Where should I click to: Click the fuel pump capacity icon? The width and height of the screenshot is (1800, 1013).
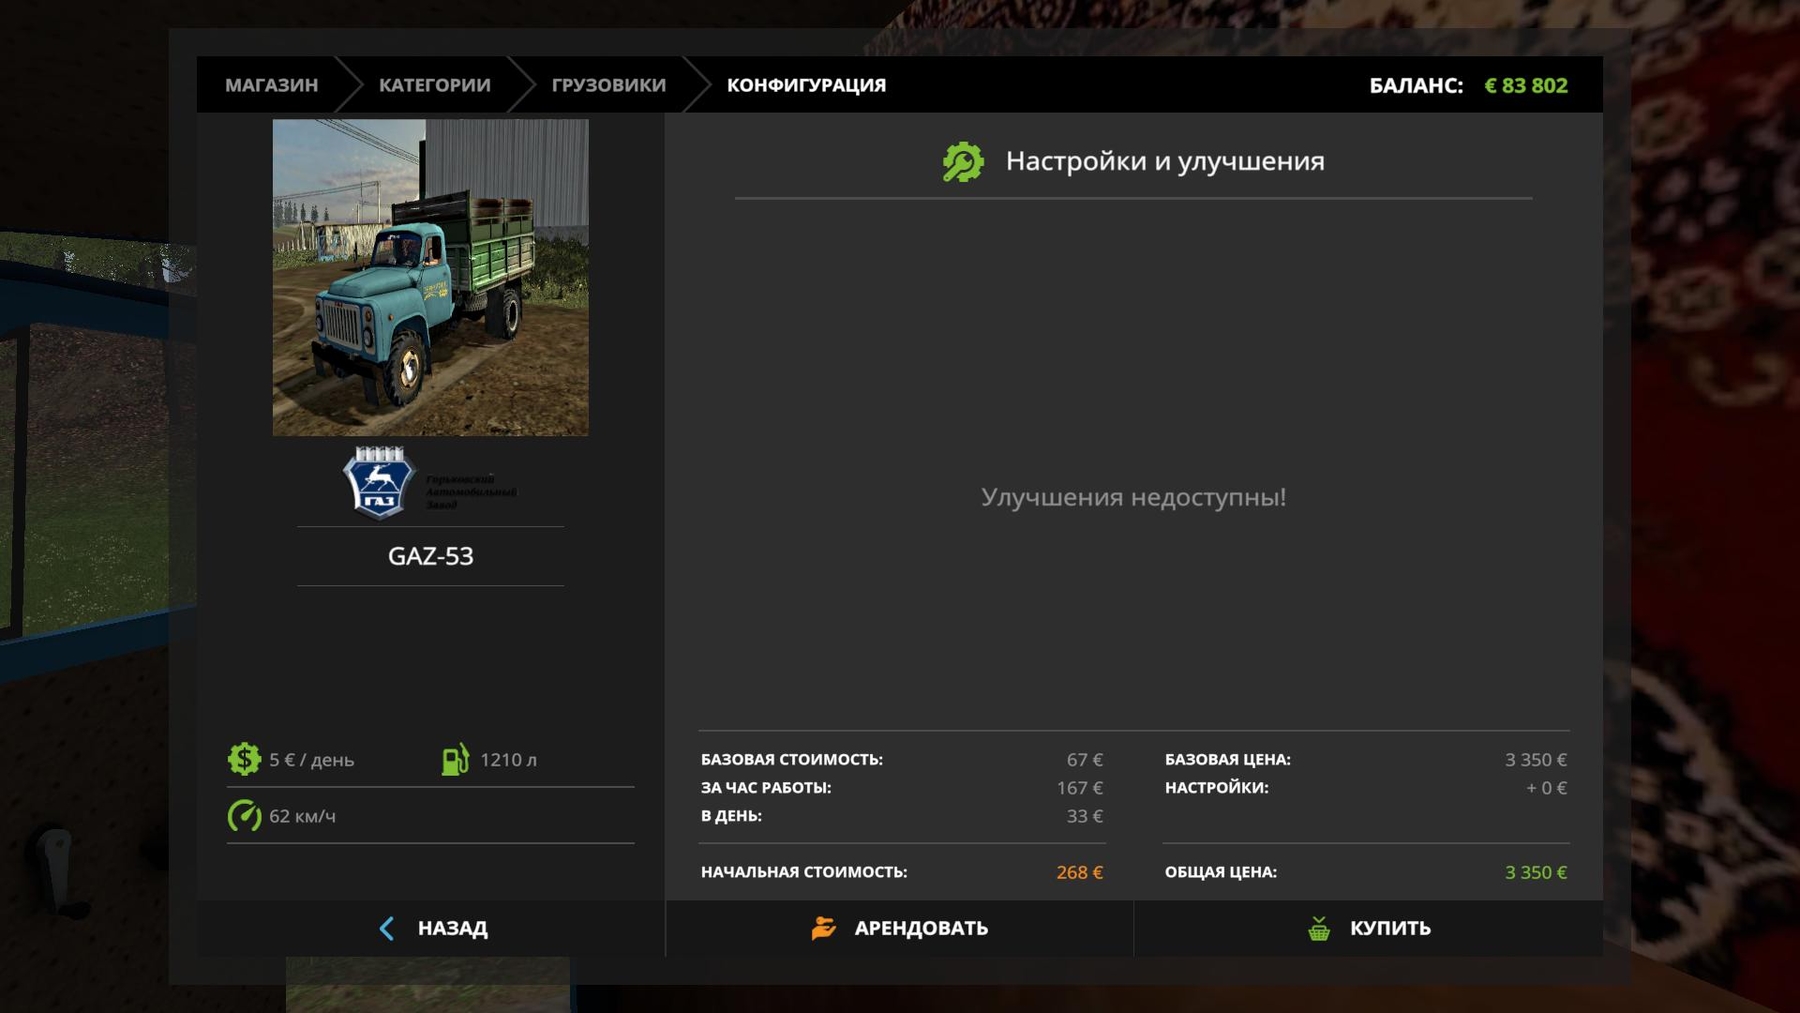click(455, 759)
